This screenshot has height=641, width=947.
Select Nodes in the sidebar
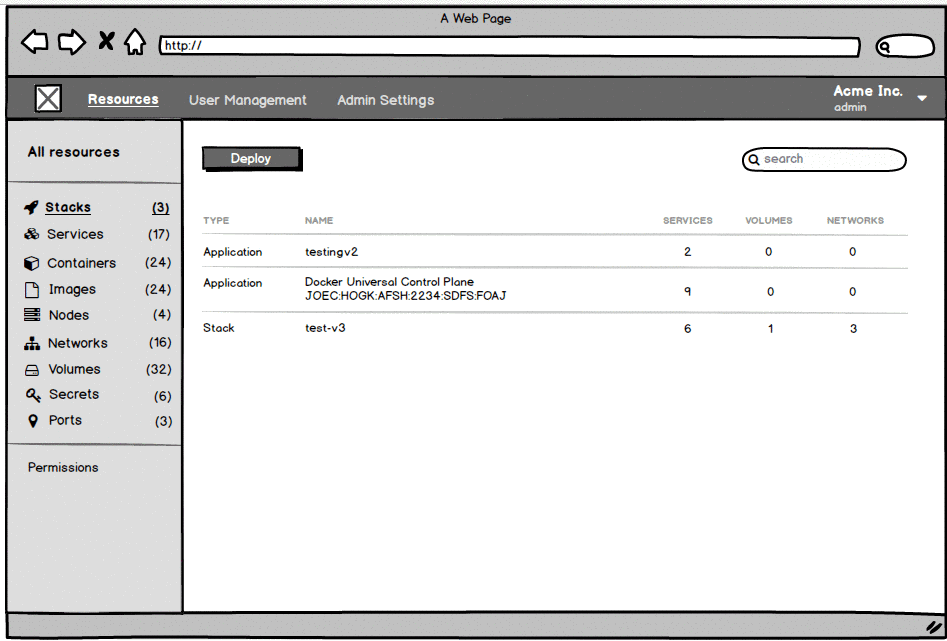(69, 315)
